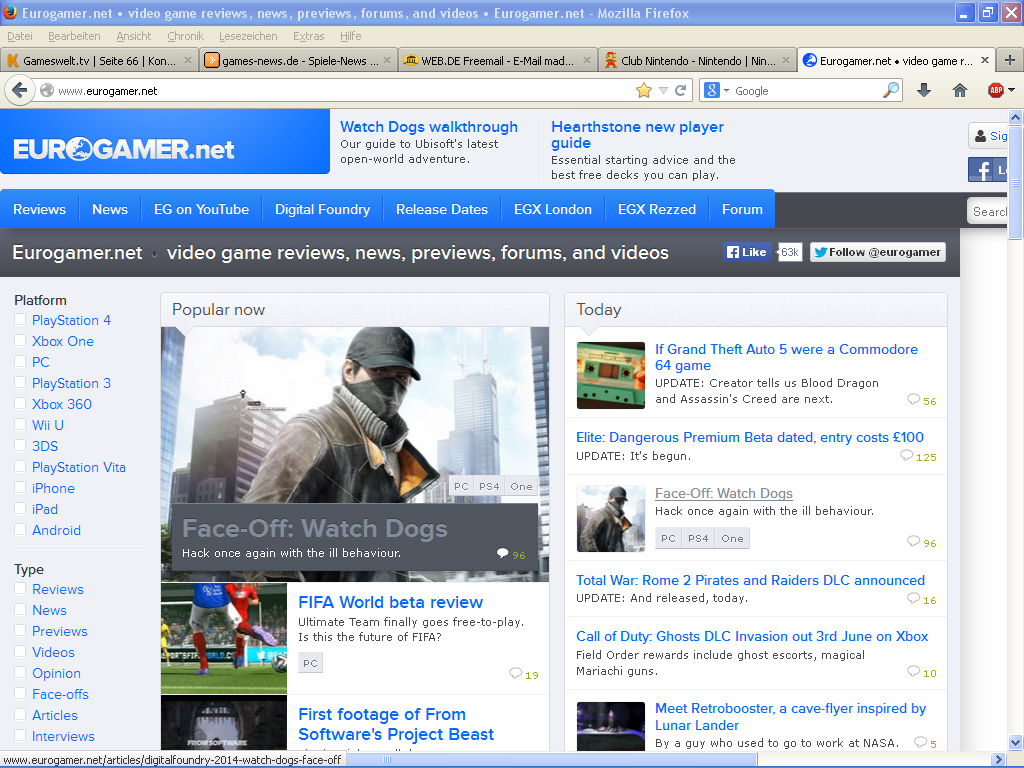Image resolution: width=1024 pixels, height=768 pixels.
Task: Open the Face-Off: Watch Dogs featured image
Action: 355,454
